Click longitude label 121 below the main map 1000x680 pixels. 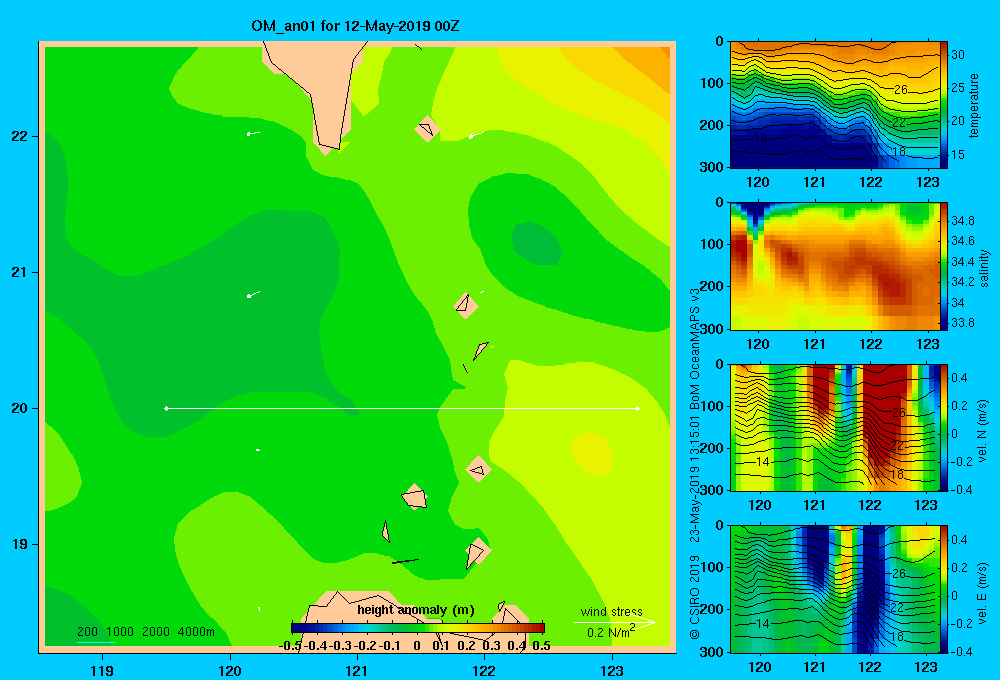(x=357, y=670)
